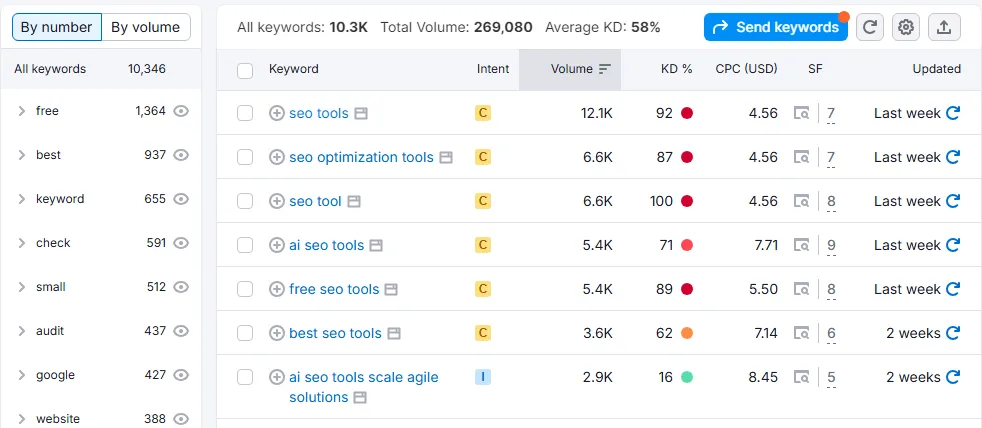Tick the checkbox for 'seo tool'

pyautogui.click(x=245, y=201)
